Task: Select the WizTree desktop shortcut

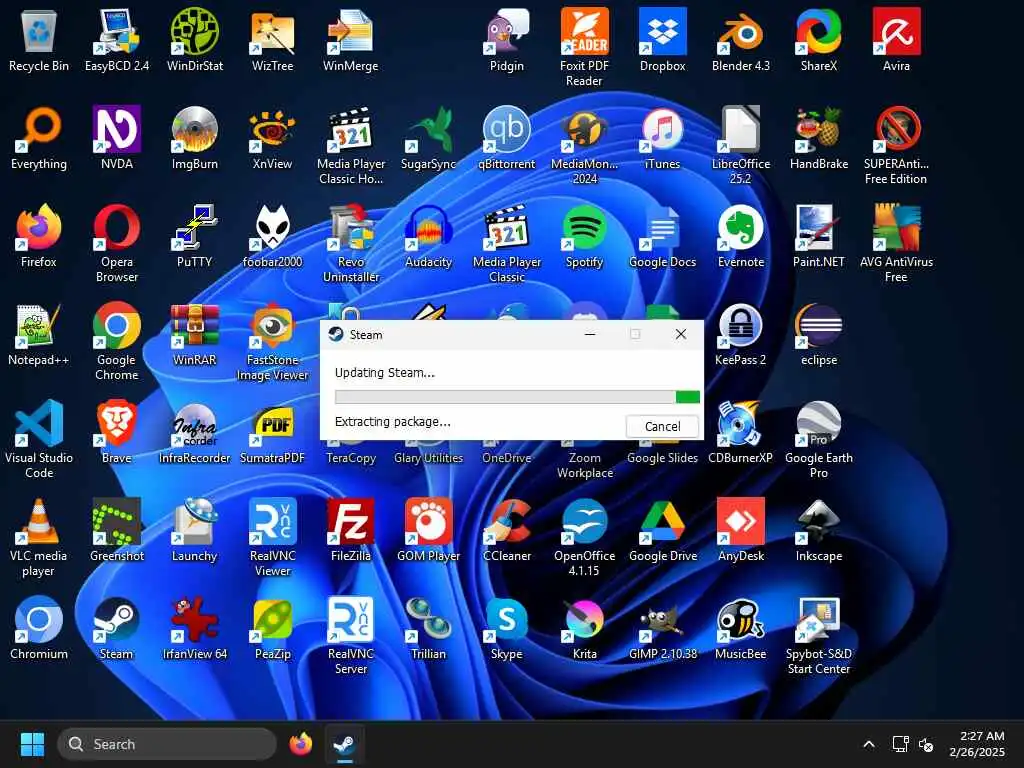Action: (272, 39)
